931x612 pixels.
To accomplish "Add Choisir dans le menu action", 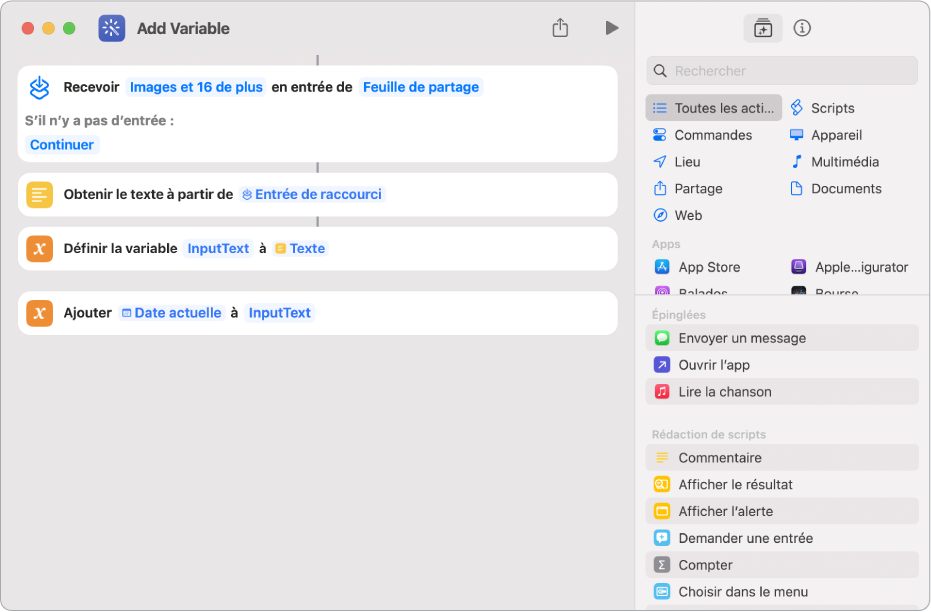I will [782, 591].
